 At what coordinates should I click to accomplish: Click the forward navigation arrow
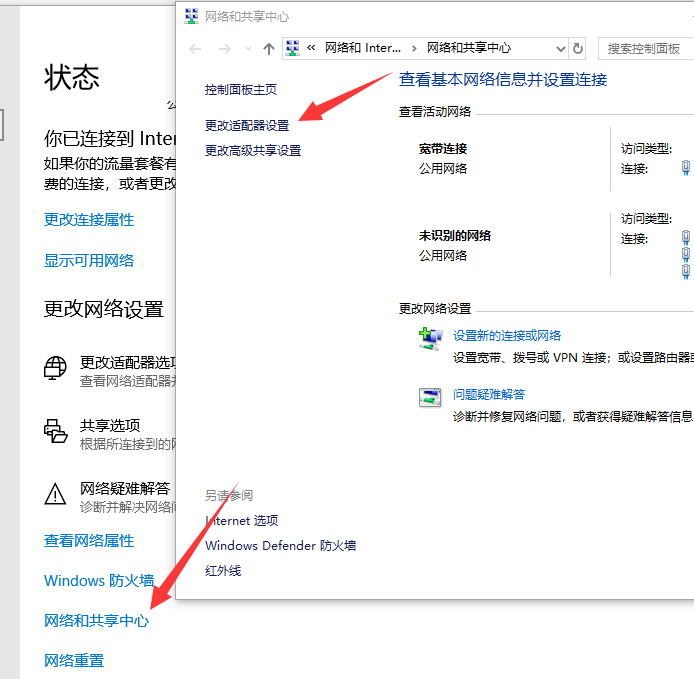tap(226, 48)
